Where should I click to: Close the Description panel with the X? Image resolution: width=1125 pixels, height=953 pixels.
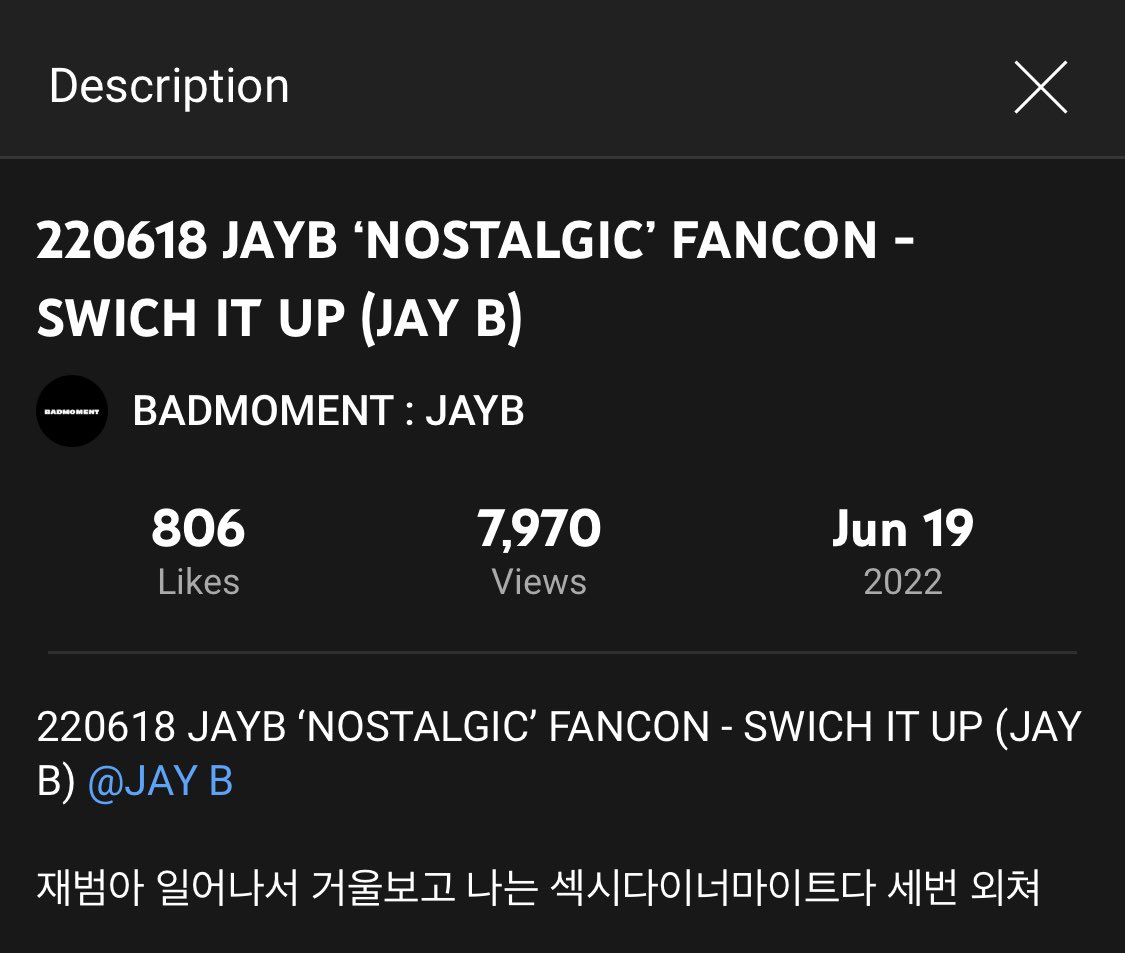pos(1040,87)
